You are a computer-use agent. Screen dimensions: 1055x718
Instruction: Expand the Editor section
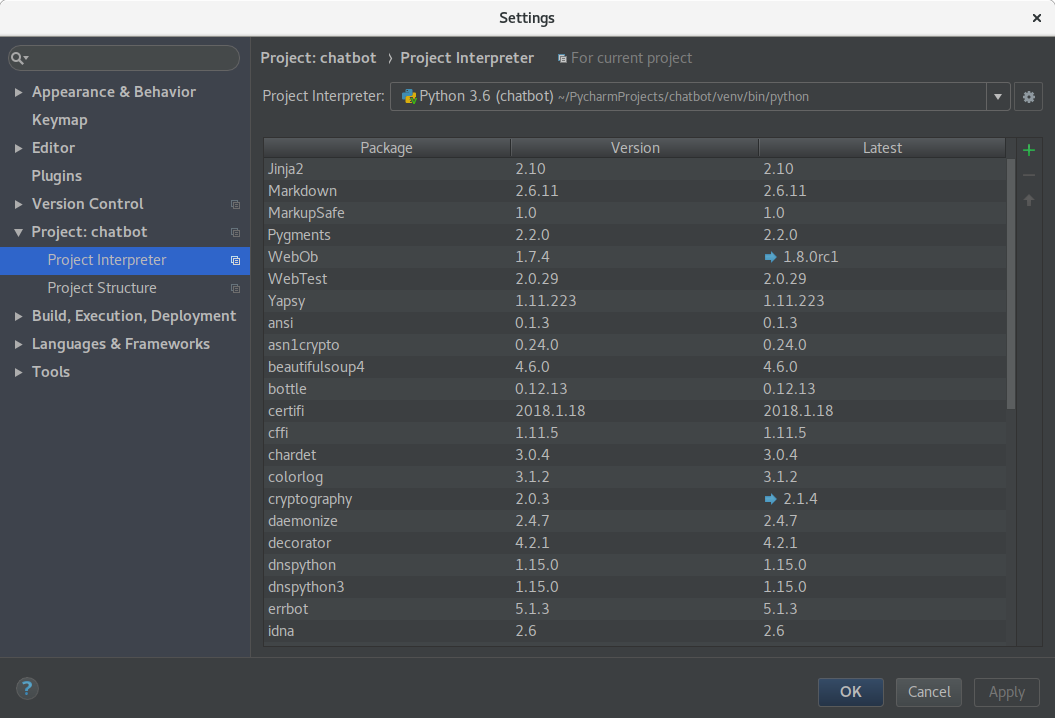point(18,148)
